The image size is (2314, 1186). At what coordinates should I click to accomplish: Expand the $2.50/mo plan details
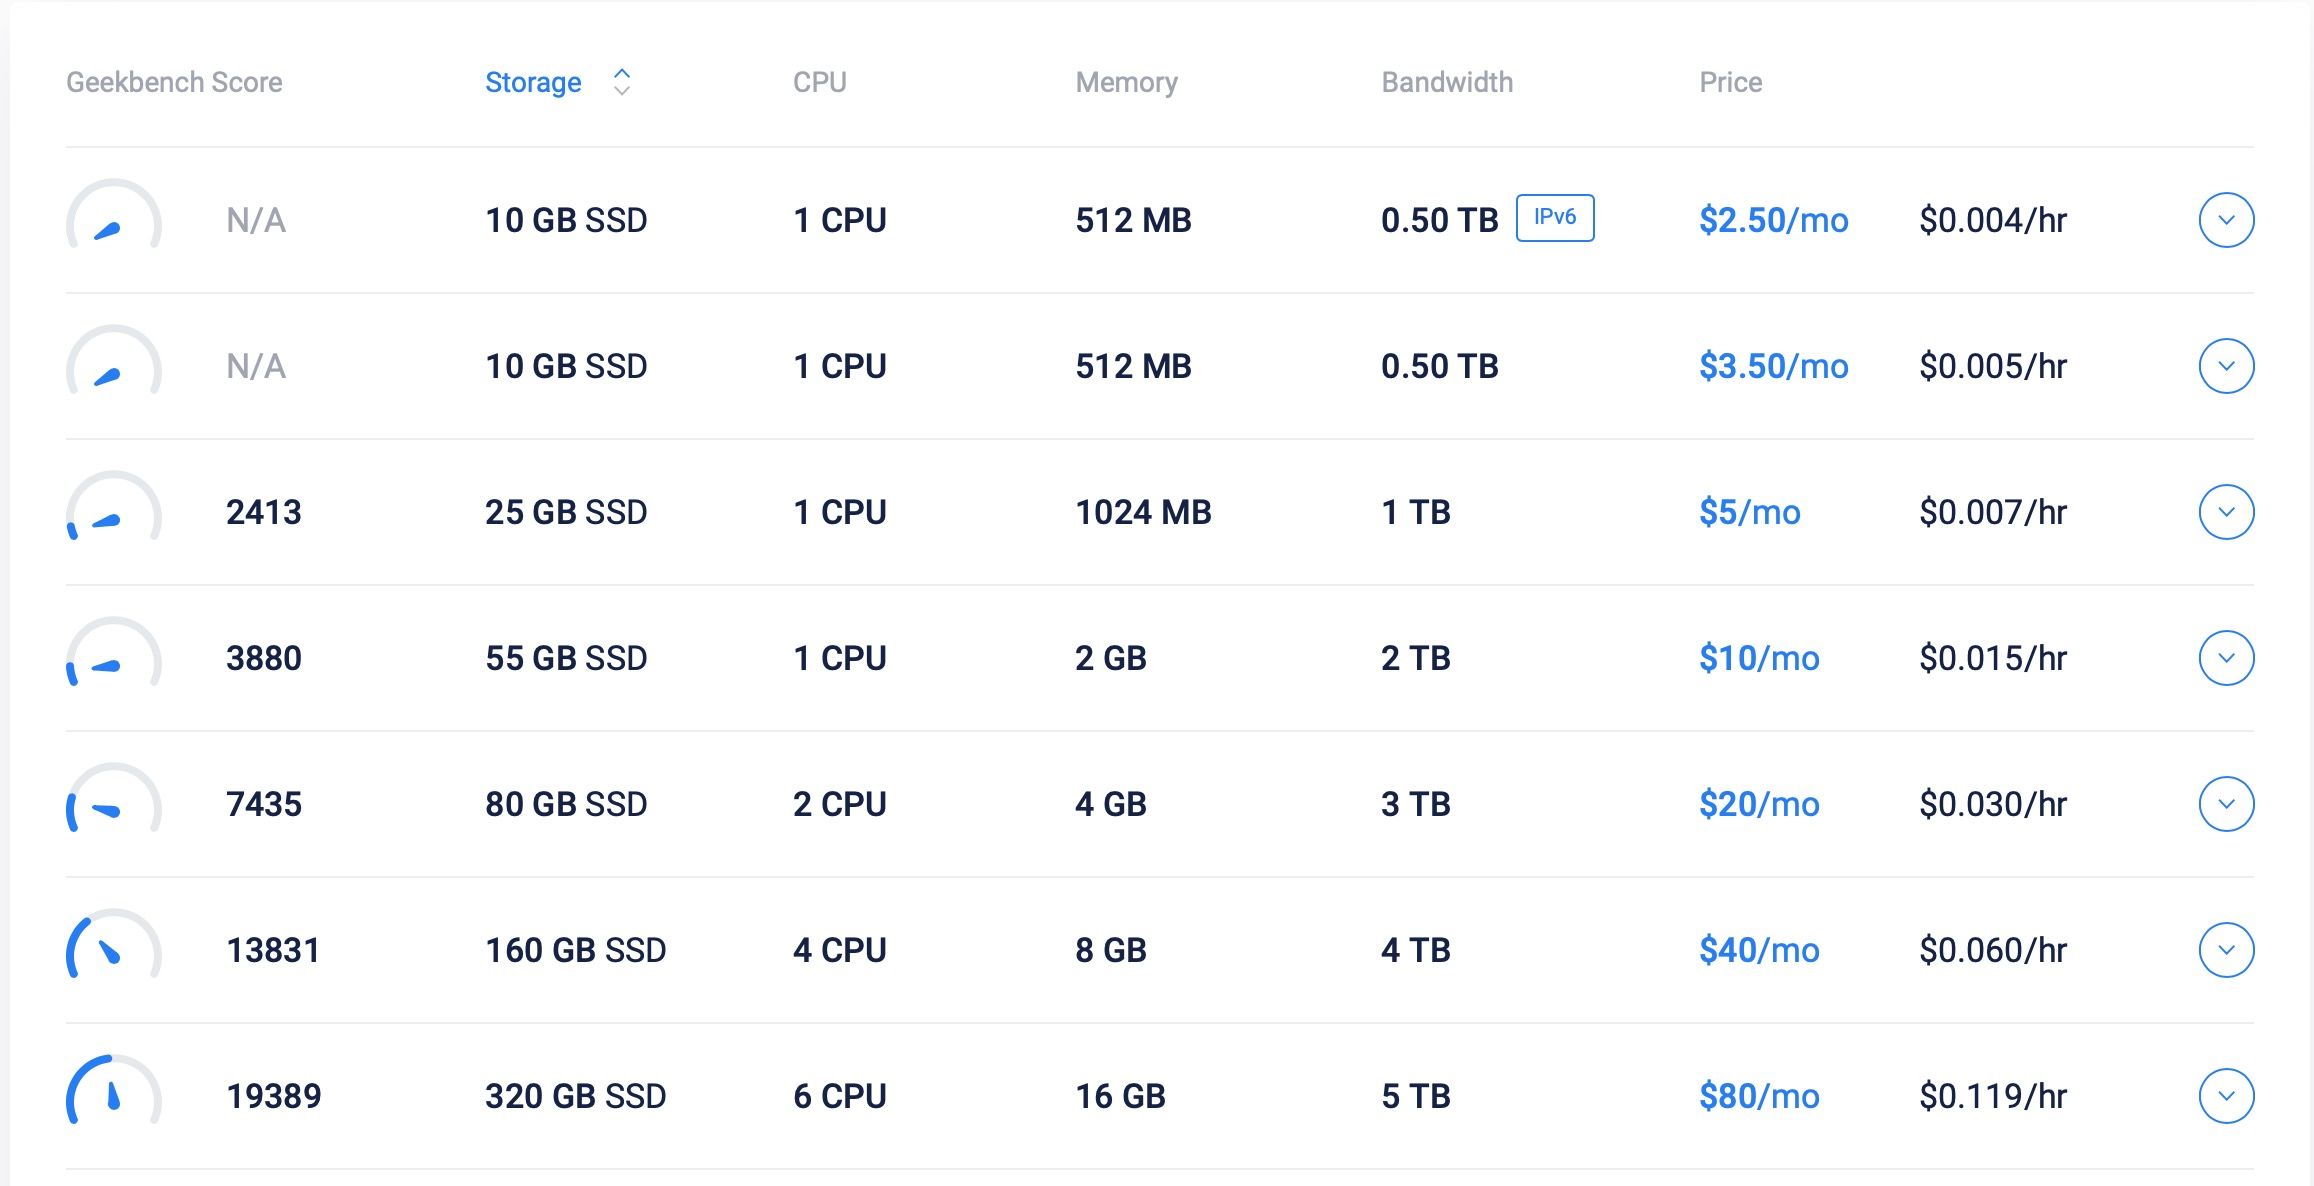[x=2226, y=220]
